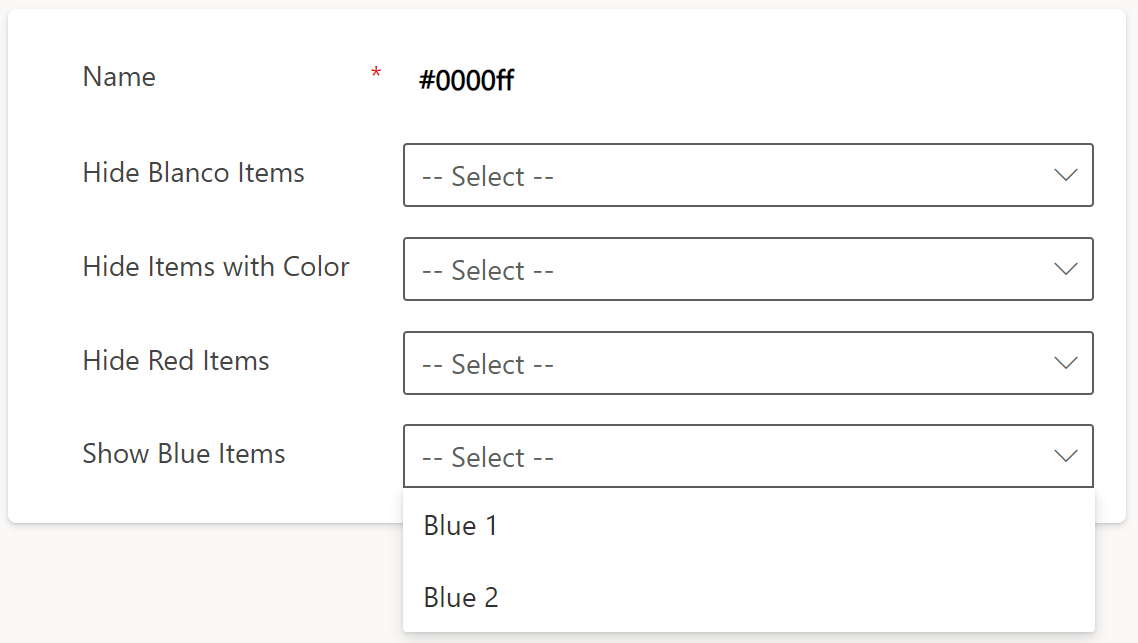Open the Hide Red Items dropdown
This screenshot has width=1138, height=643.
(748, 363)
